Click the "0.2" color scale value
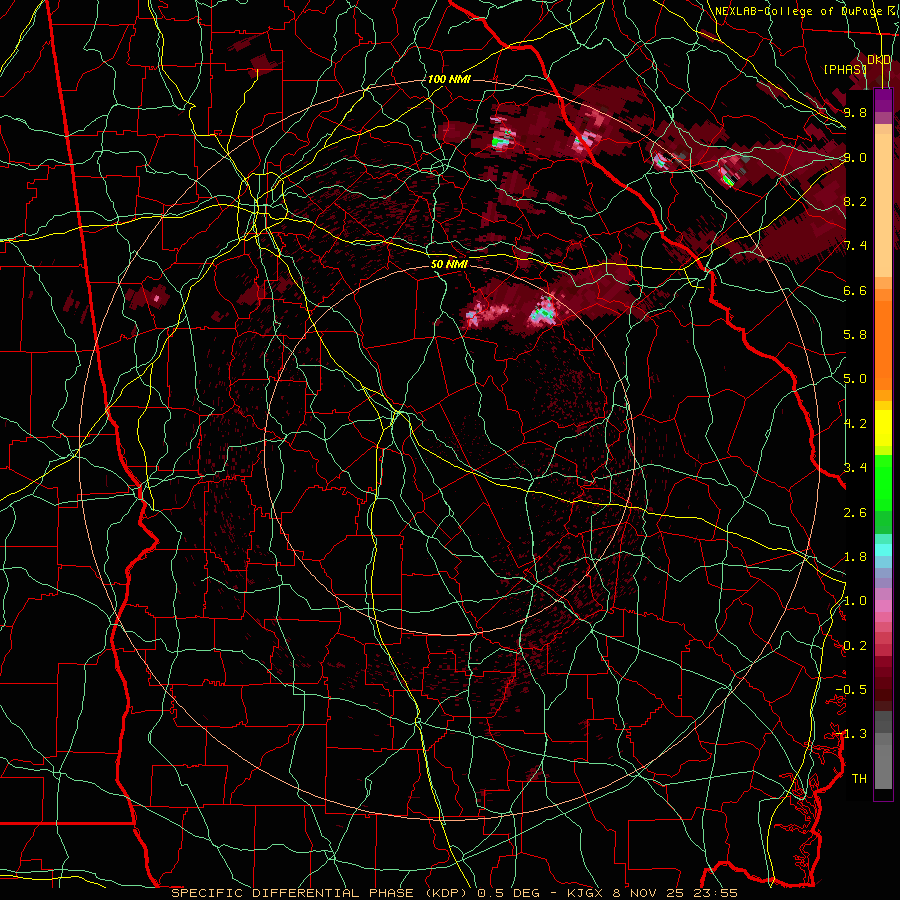900x900 pixels. coord(855,645)
